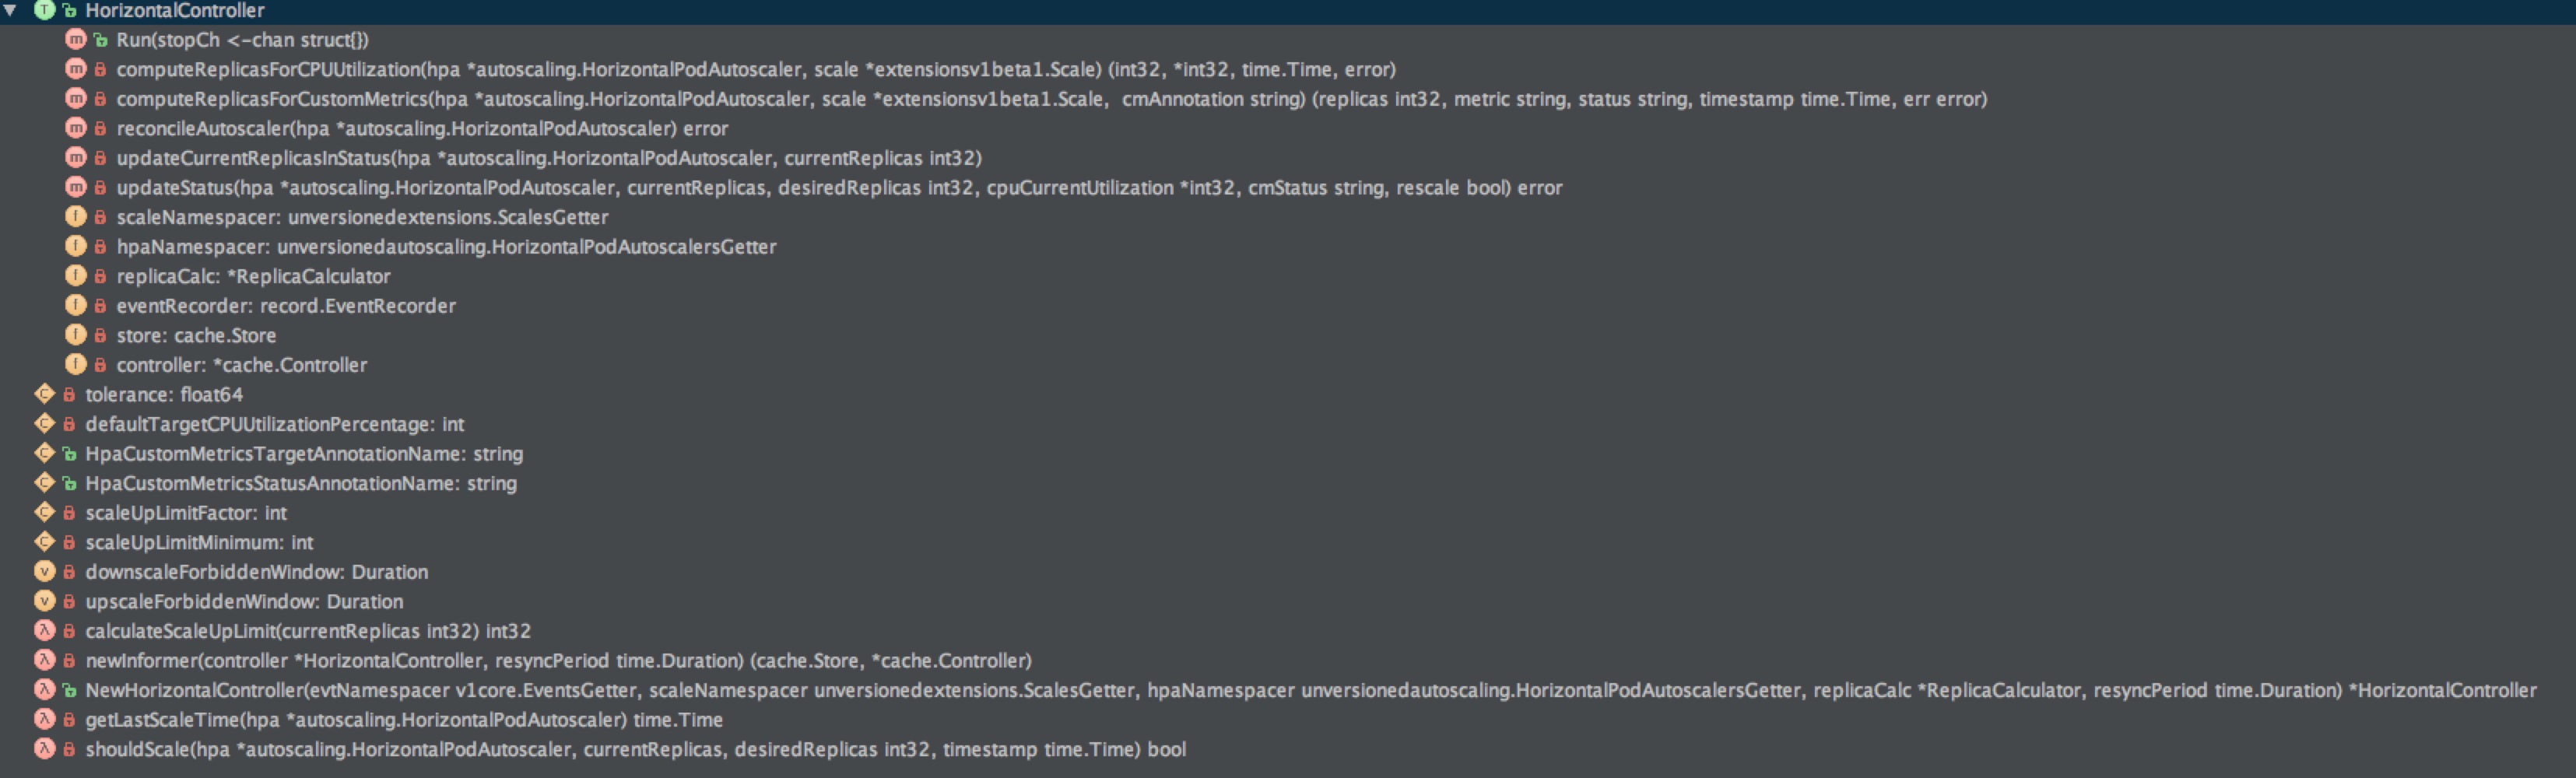
Task: Click field icon beside store: cache.Store
Action: [76, 335]
